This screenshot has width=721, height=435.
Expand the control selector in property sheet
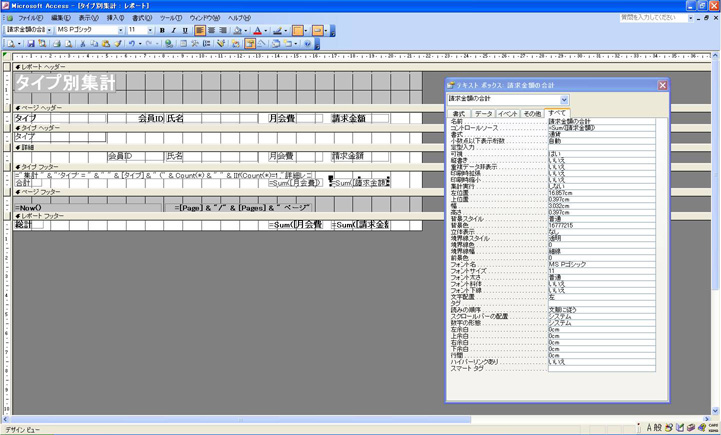click(564, 100)
